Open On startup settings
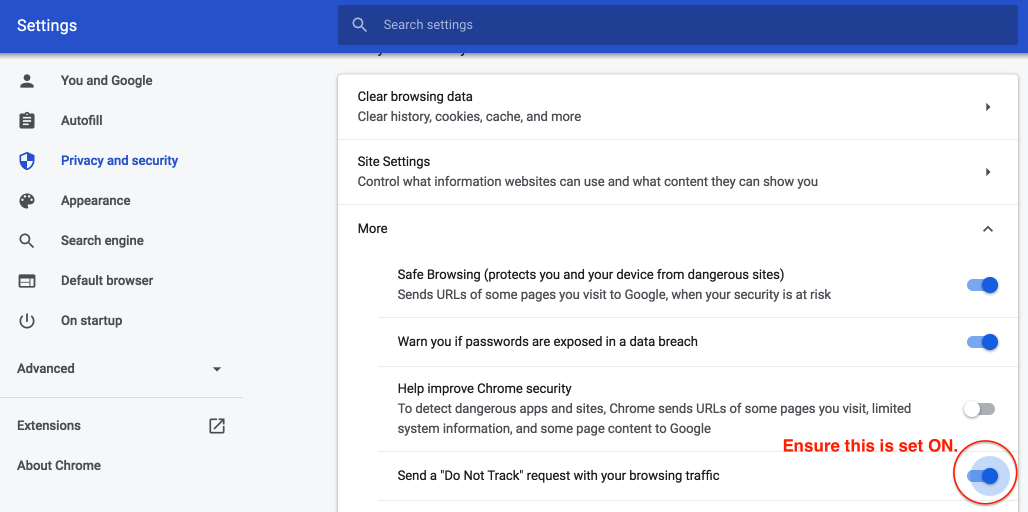The width and height of the screenshot is (1028, 512). [92, 321]
